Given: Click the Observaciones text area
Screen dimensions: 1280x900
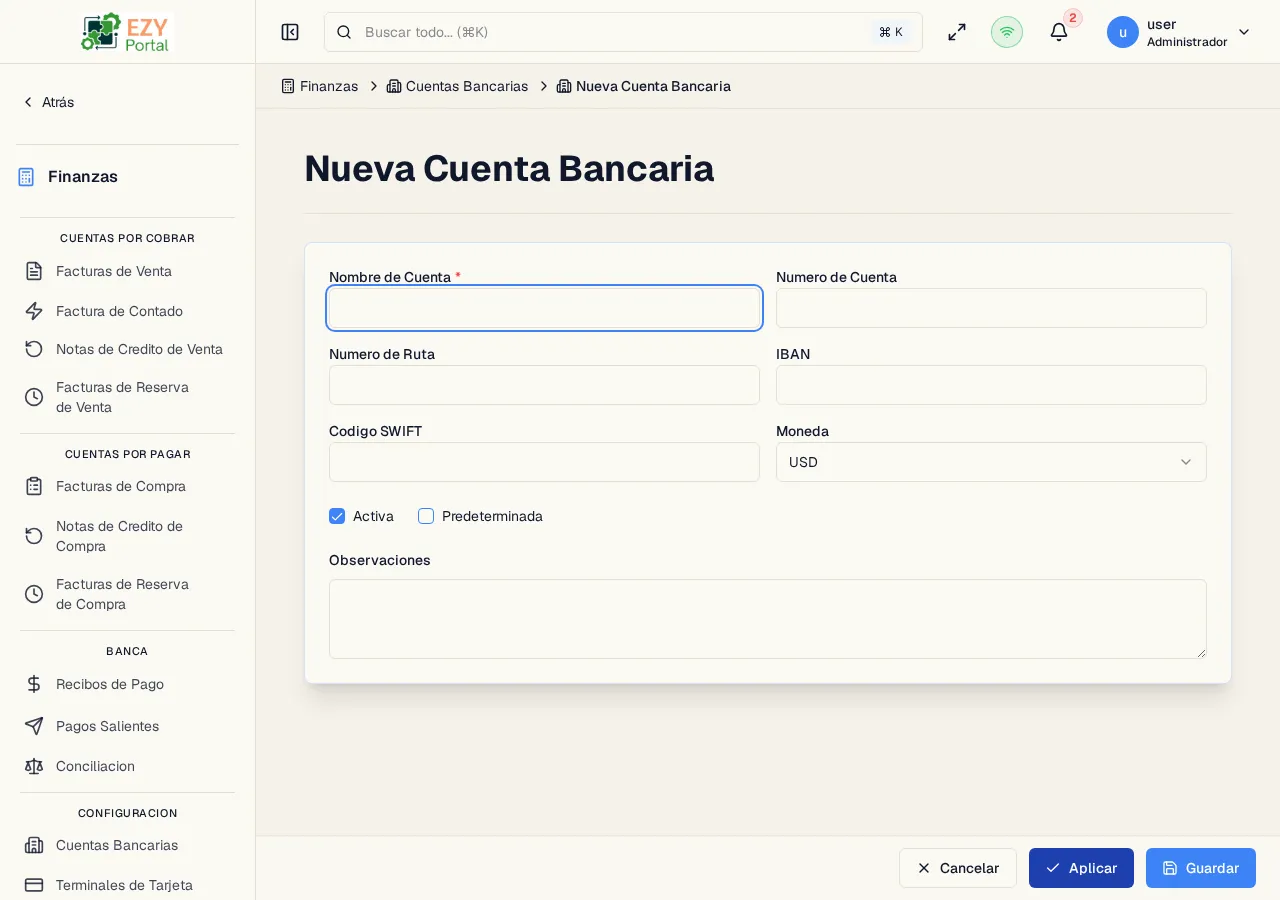Looking at the screenshot, I should 768,619.
